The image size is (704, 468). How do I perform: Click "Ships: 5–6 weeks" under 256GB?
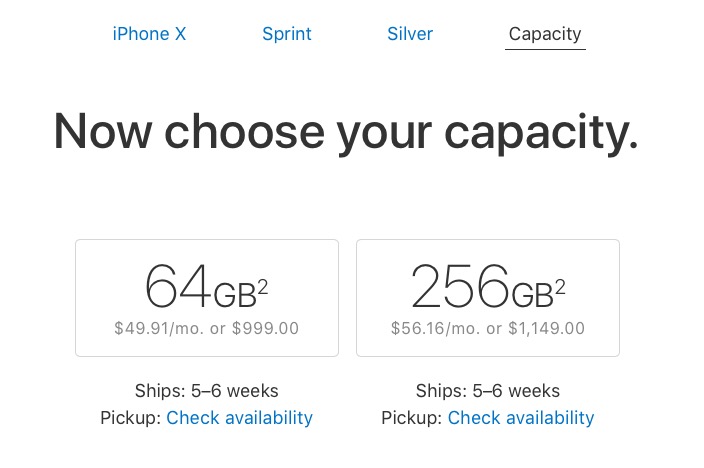pyautogui.click(x=488, y=391)
